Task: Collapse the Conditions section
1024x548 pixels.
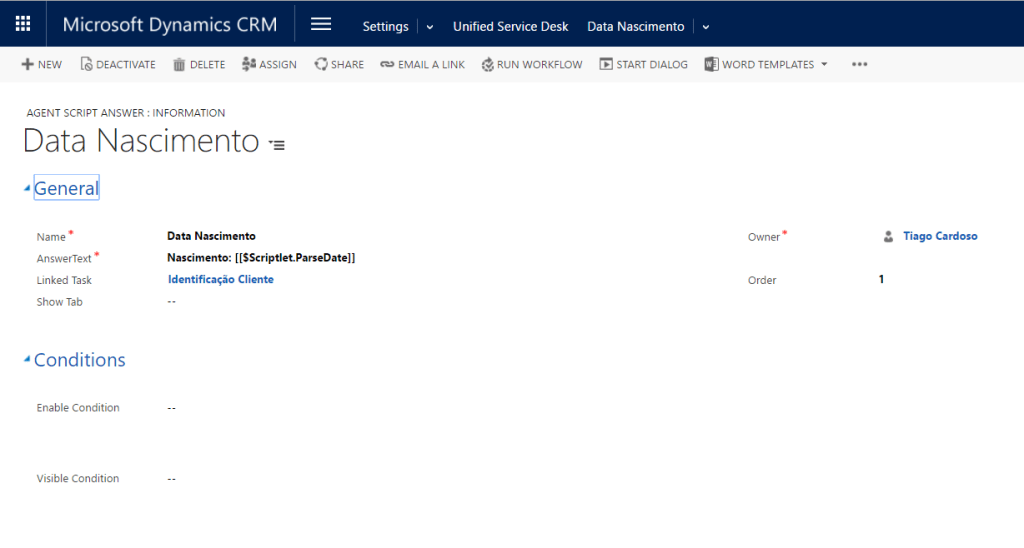Action: [x=28, y=360]
